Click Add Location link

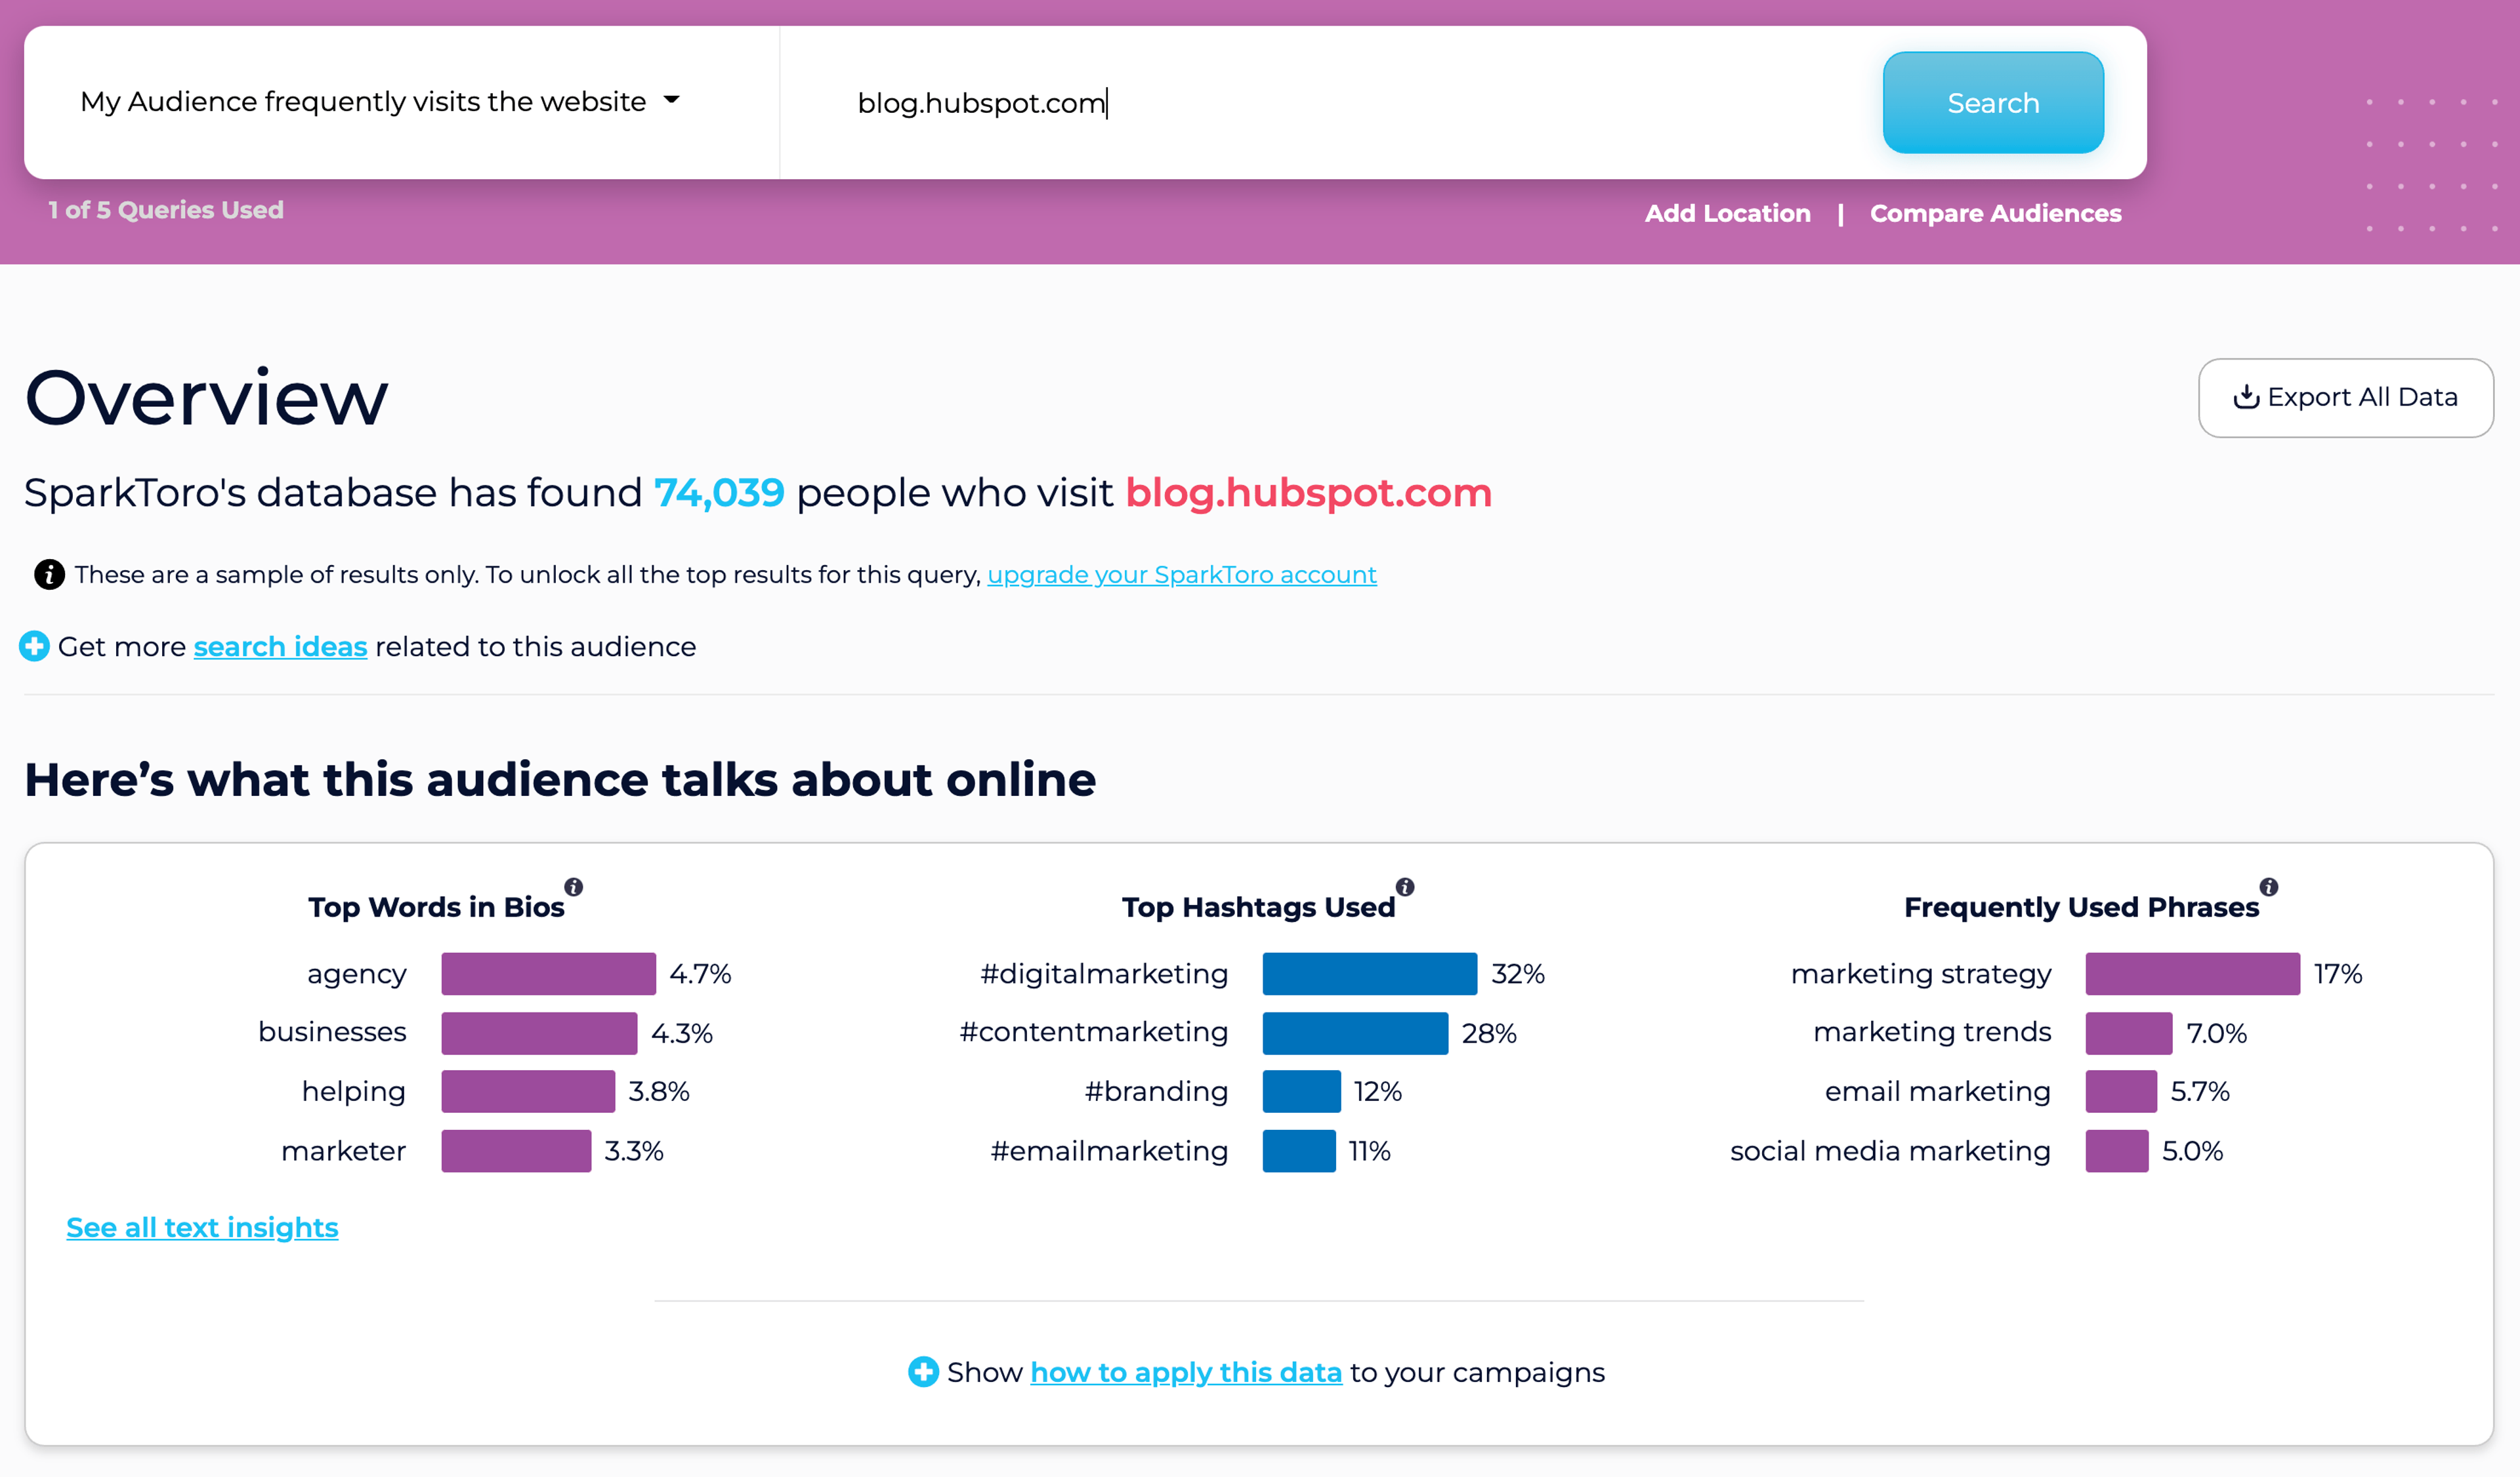click(x=1728, y=213)
